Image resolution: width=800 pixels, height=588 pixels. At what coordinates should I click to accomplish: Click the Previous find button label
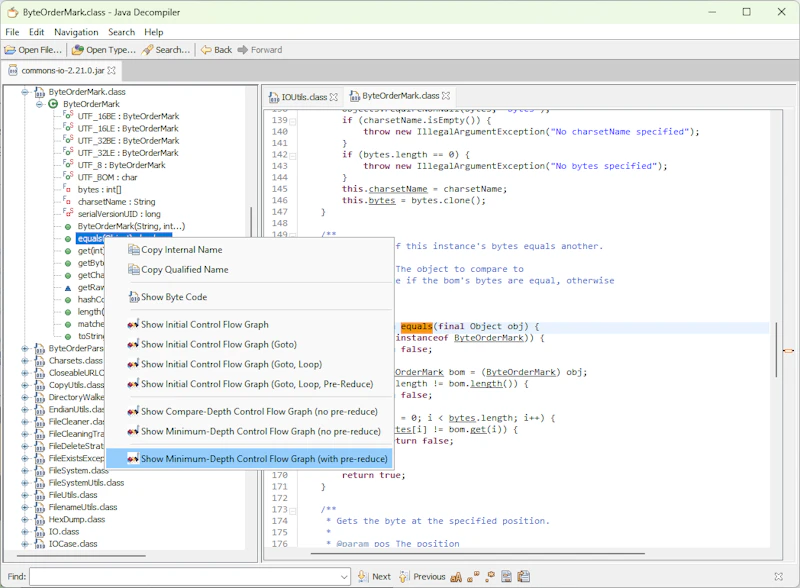(429, 577)
